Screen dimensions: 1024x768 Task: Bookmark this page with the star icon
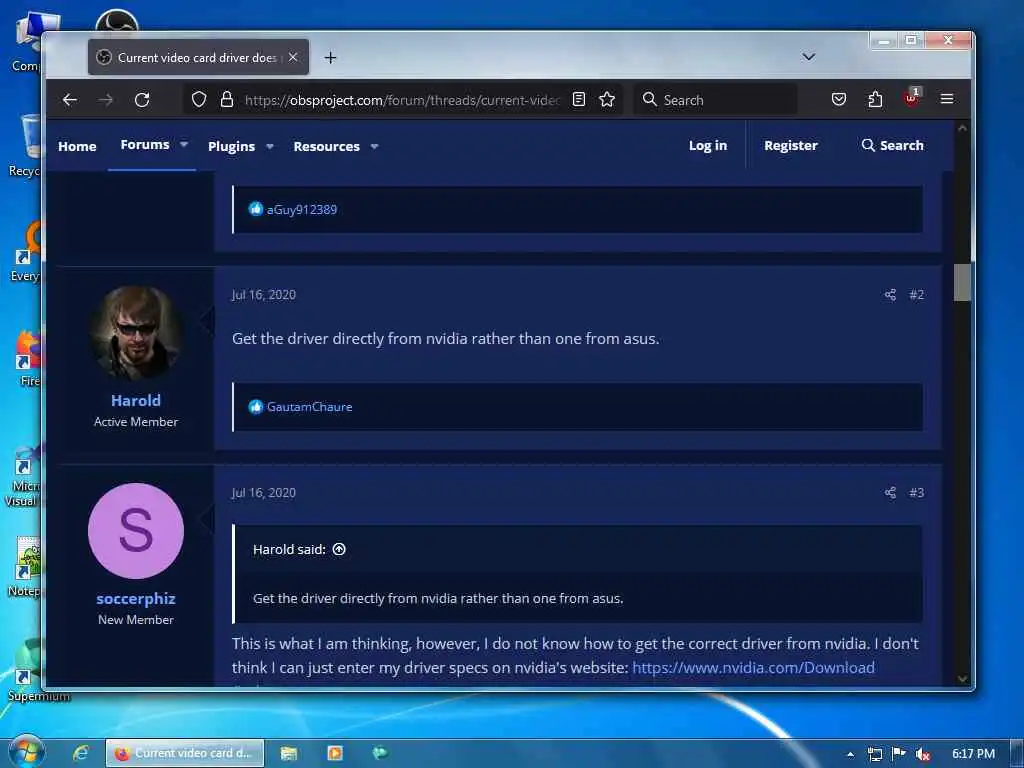607,99
